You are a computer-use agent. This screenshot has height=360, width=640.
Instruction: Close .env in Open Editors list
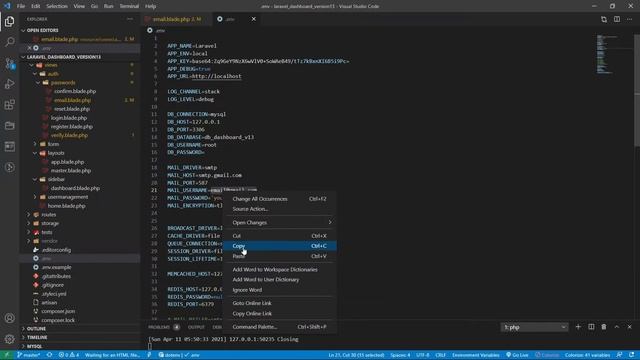point(29,48)
